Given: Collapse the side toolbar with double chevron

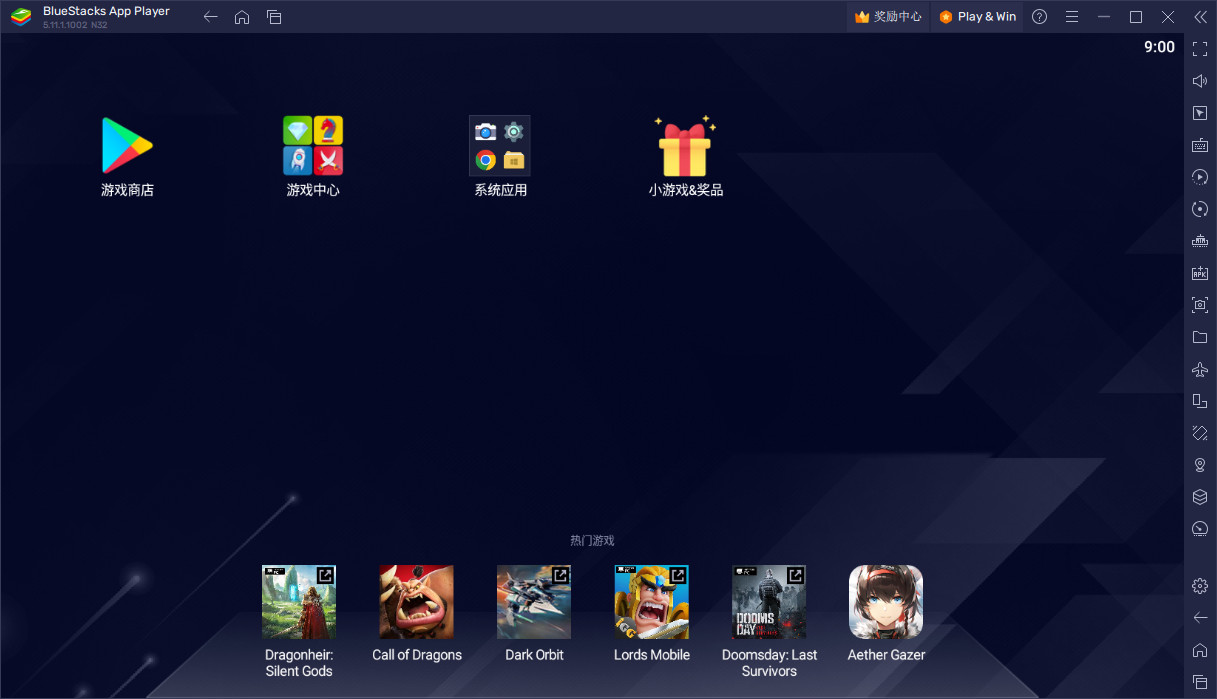Looking at the screenshot, I should (x=1200, y=17).
